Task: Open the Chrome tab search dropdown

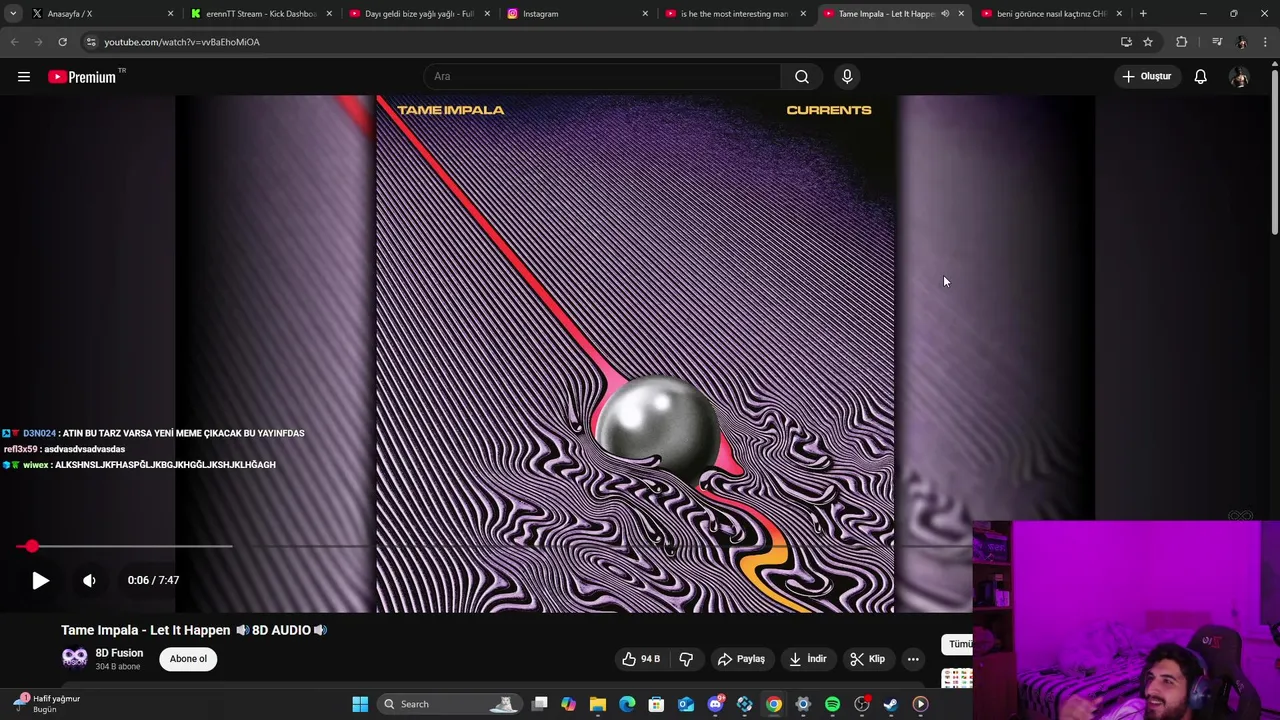Action: click(x=13, y=14)
